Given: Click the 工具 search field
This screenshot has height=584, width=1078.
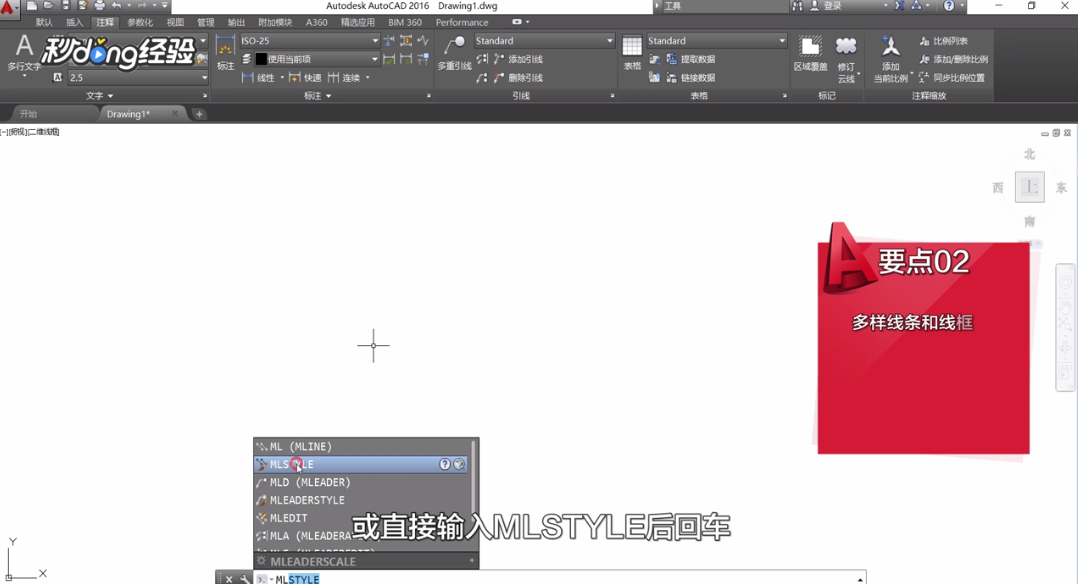Looking at the screenshot, I should tap(724, 6).
